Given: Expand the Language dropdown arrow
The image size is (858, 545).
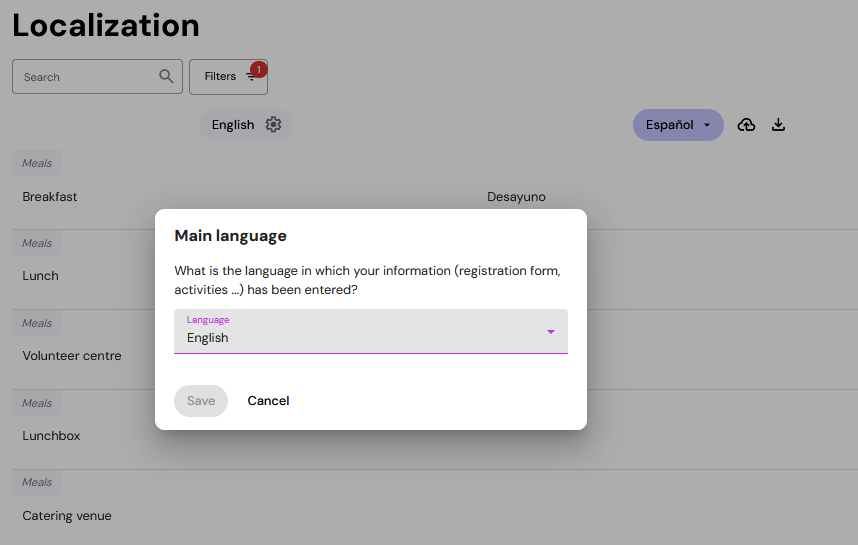Looking at the screenshot, I should coord(550,332).
